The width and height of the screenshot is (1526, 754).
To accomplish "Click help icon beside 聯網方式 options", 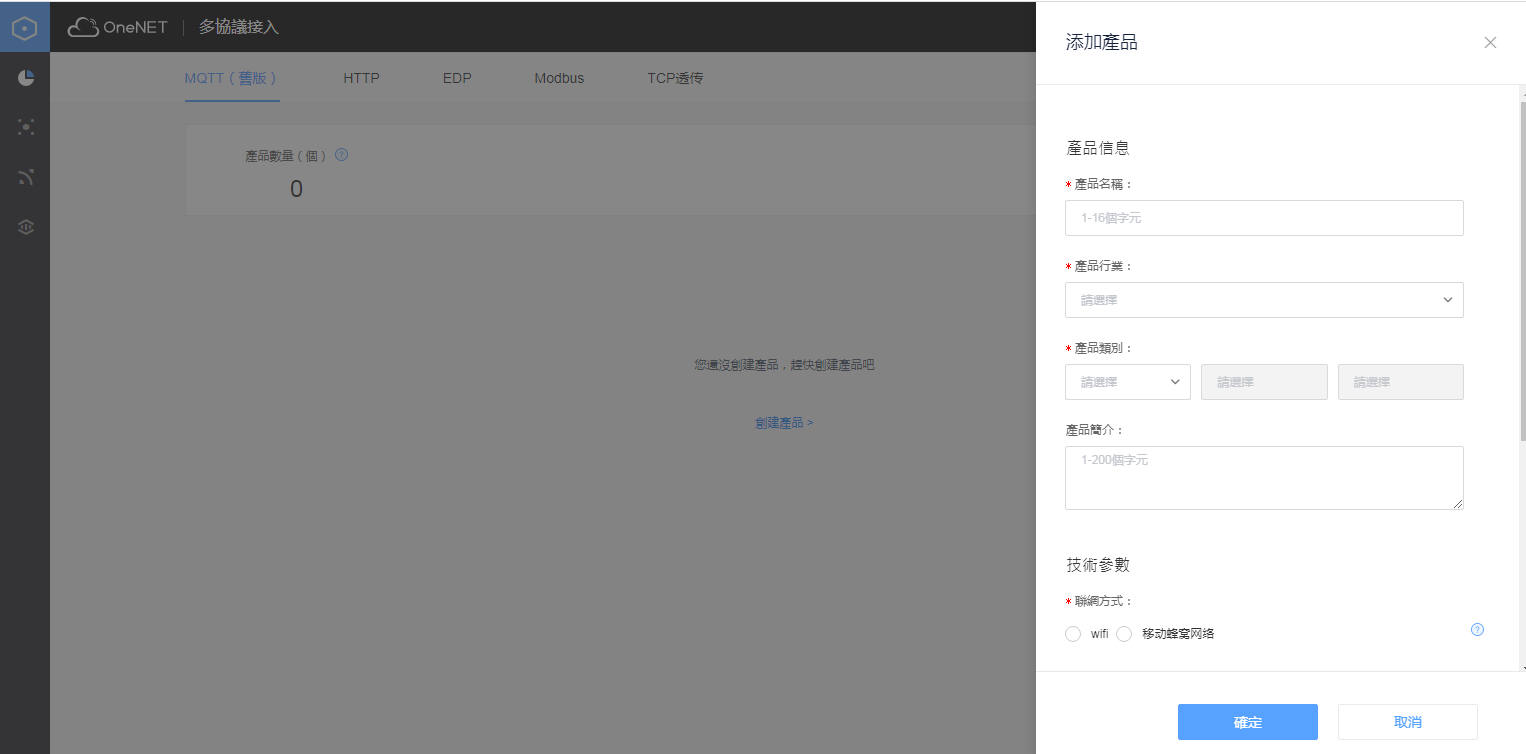I will [x=1477, y=630].
